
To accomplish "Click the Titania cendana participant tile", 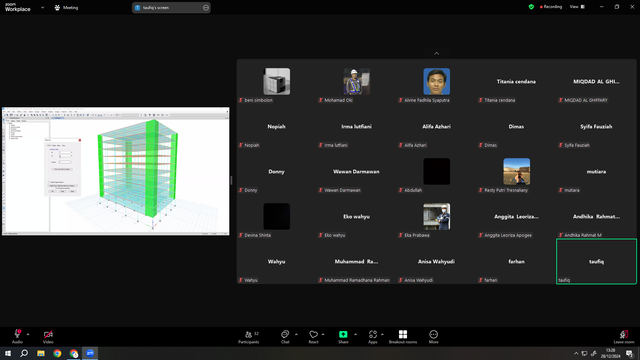I will click(516, 82).
